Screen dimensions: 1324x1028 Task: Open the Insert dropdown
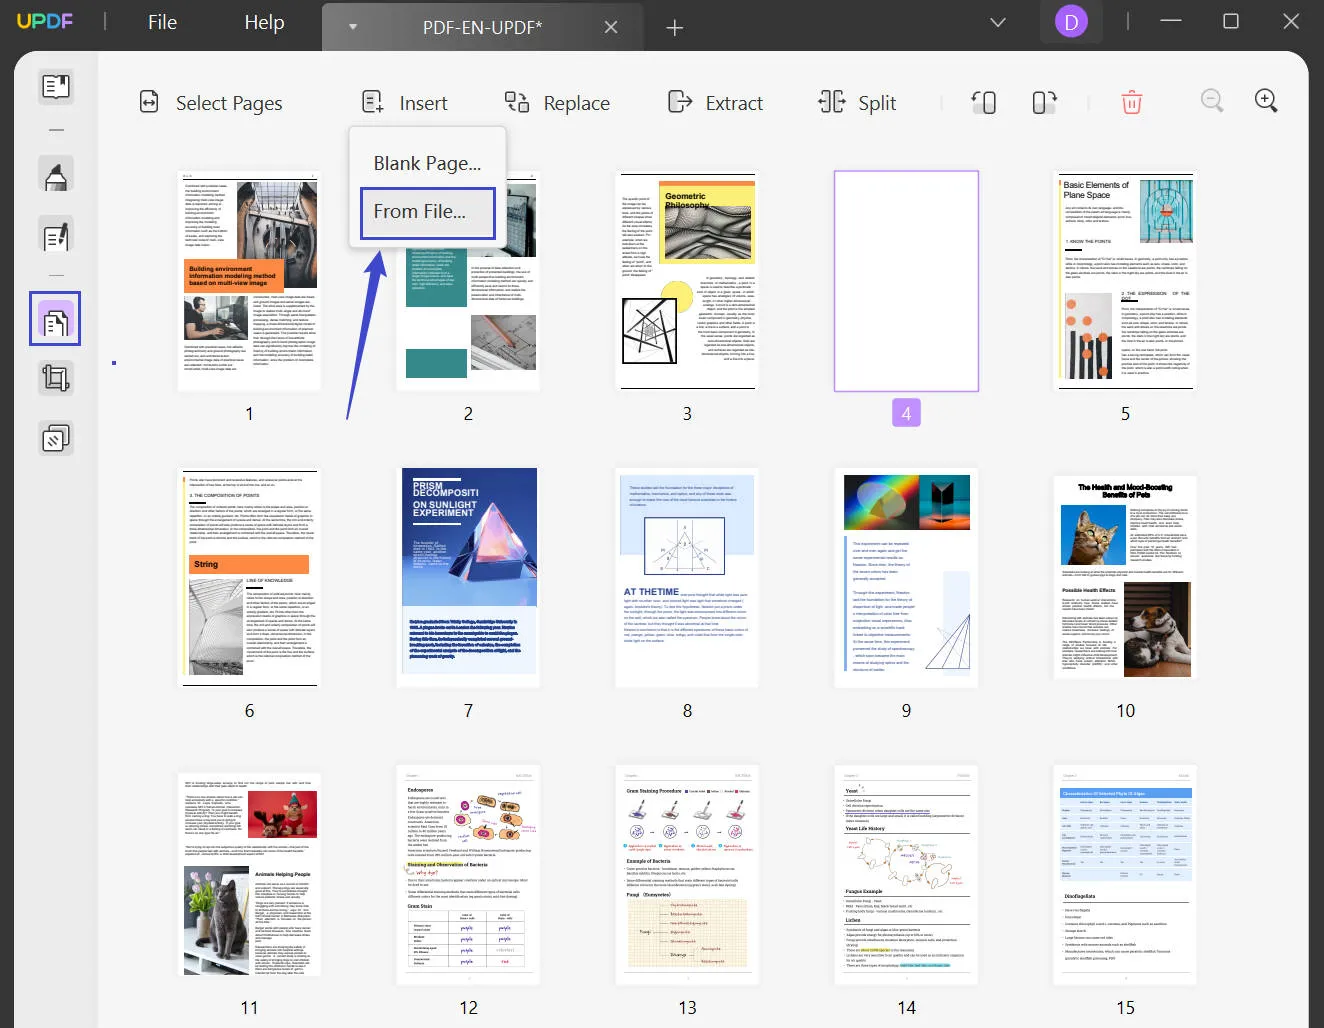click(x=404, y=102)
